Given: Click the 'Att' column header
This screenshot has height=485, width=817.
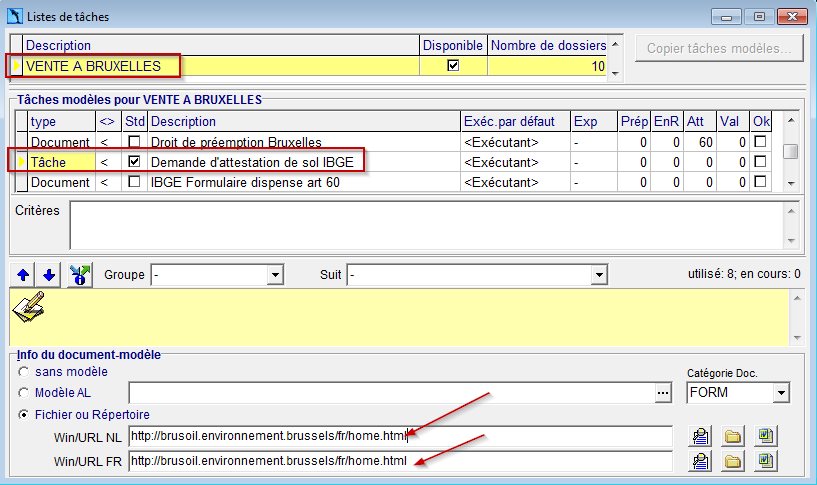Looking at the screenshot, I should point(699,121).
